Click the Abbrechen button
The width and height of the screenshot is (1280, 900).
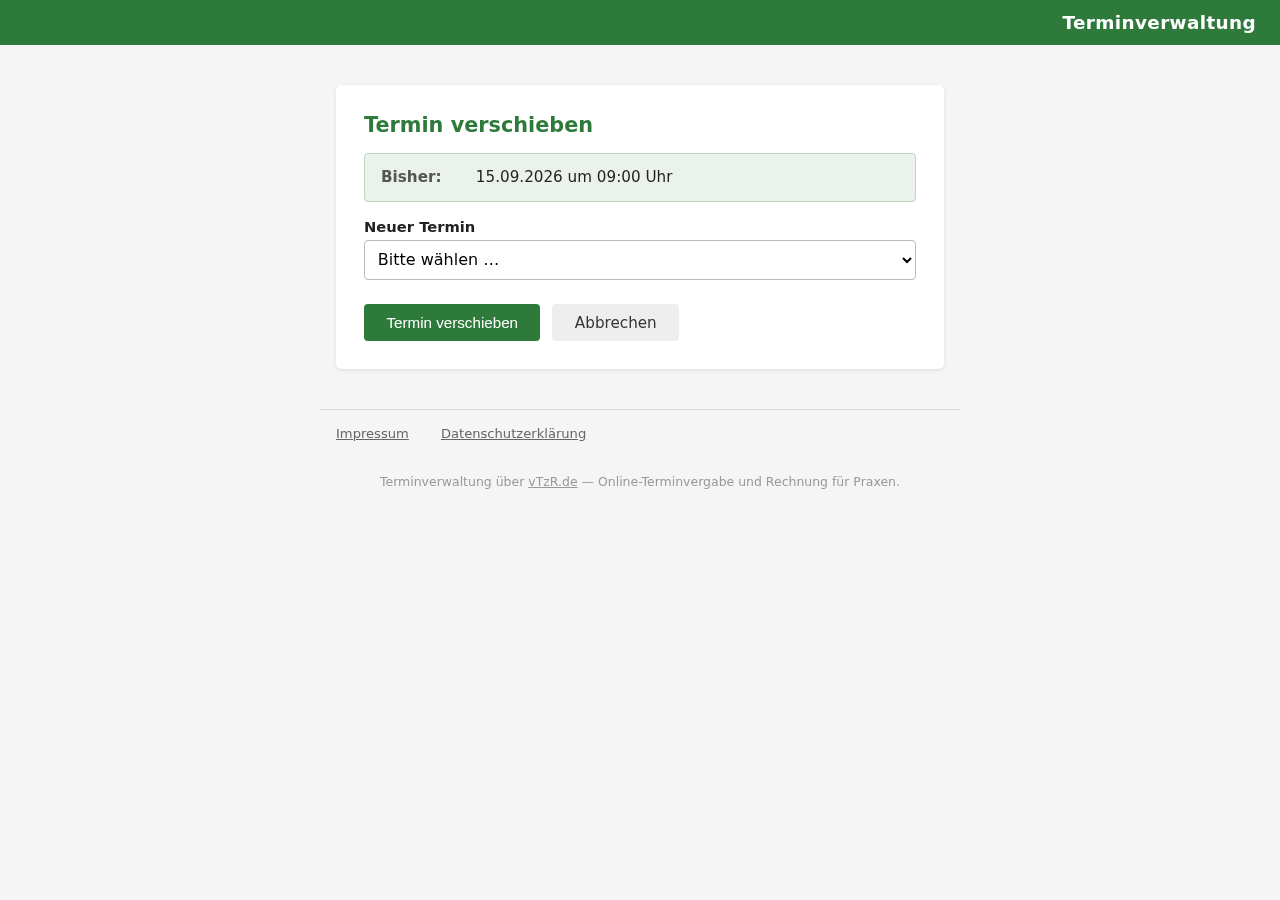[x=615, y=323]
